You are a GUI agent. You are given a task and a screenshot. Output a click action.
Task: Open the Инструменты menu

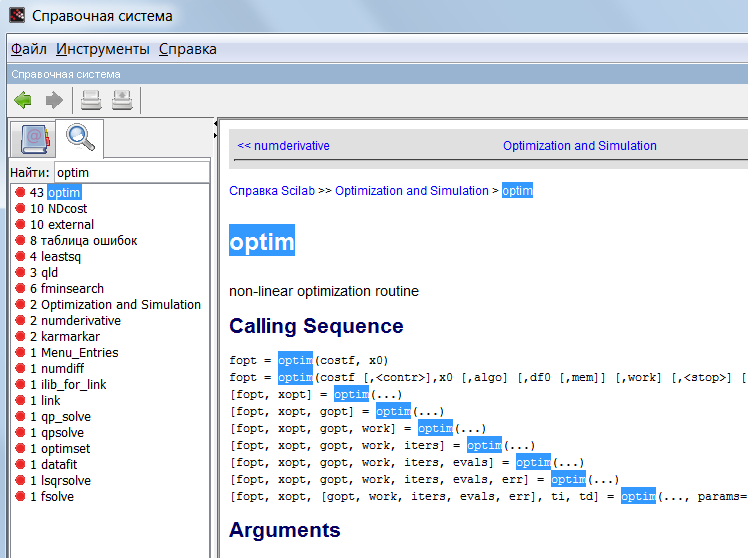[x=103, y=49]
